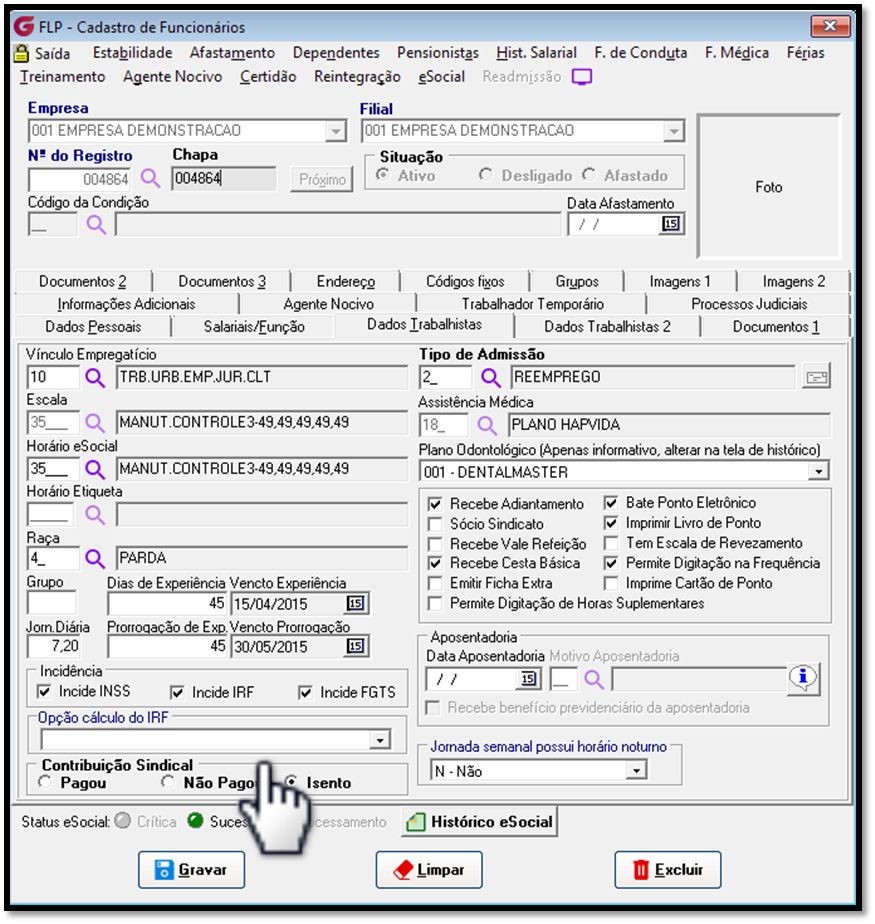Click the Excluir button
This screenshot has width=875, height=924.
(x=668, y=869)
